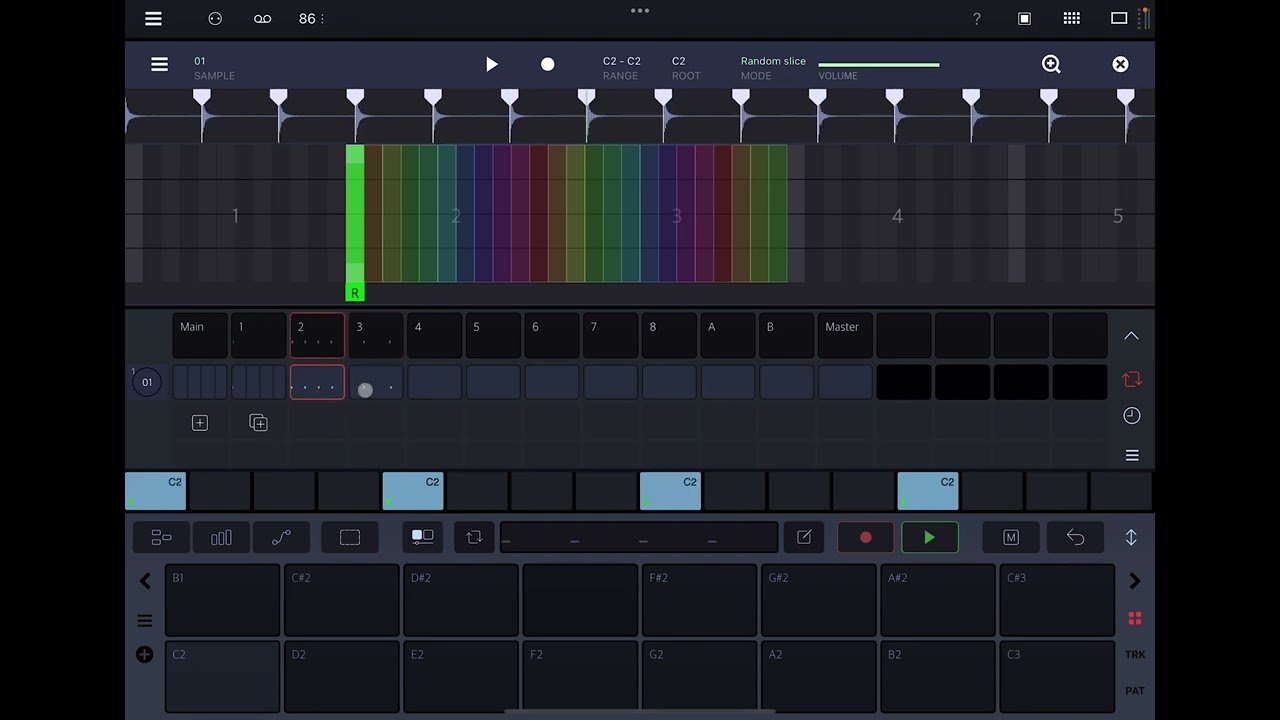Open the mixer sliders icon in toolbar

(x=161, y=538)
